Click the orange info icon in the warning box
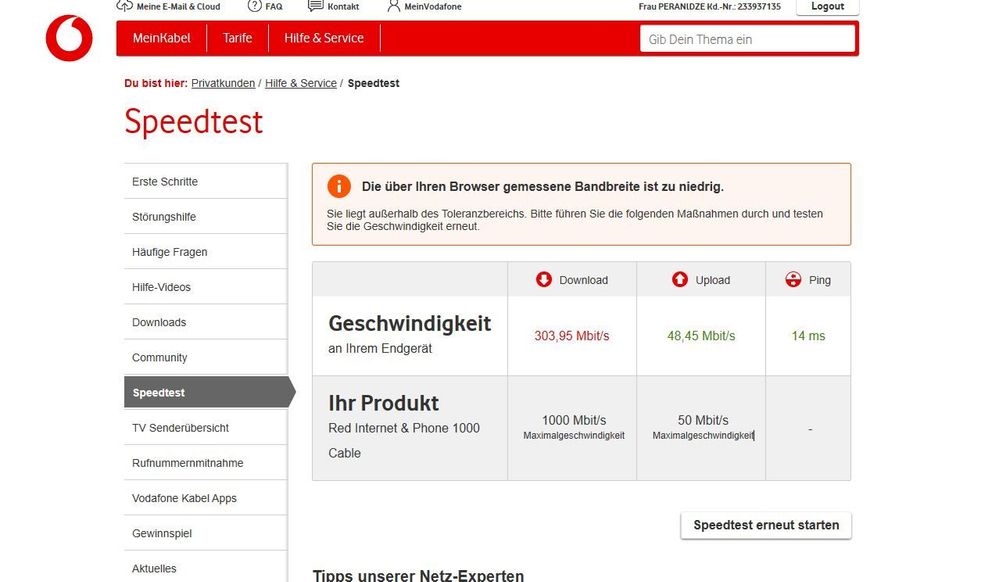This screenshot has width=999, height=582. click(x=339, y=186)
